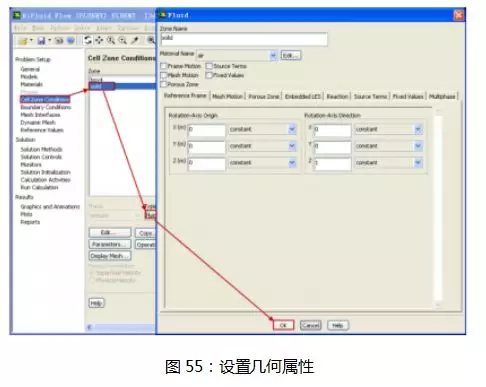
Task: Click the camera save-picture toolbar icon
Action: tap(59, 41)
